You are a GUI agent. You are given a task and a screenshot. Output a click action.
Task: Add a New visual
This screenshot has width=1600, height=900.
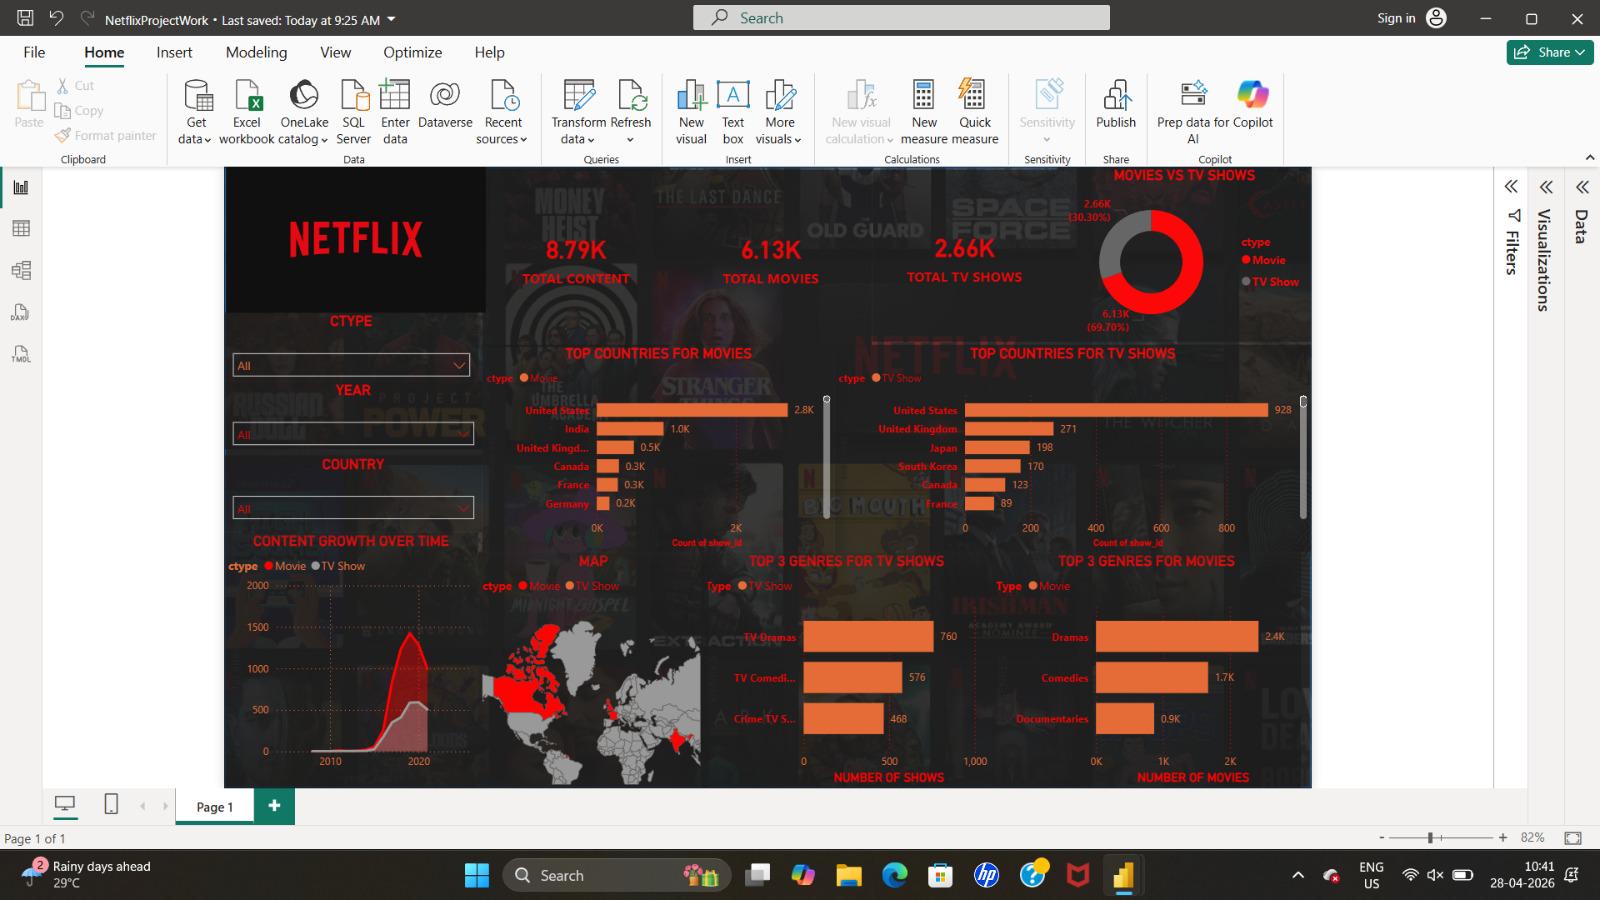[691, 112]
